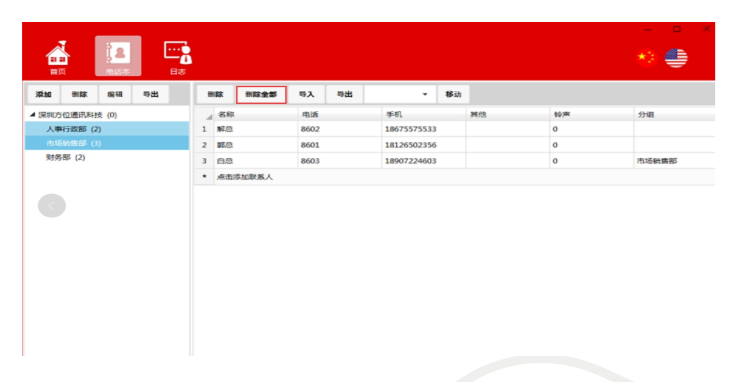Switch language using the China flag

[x=646, y=58]
